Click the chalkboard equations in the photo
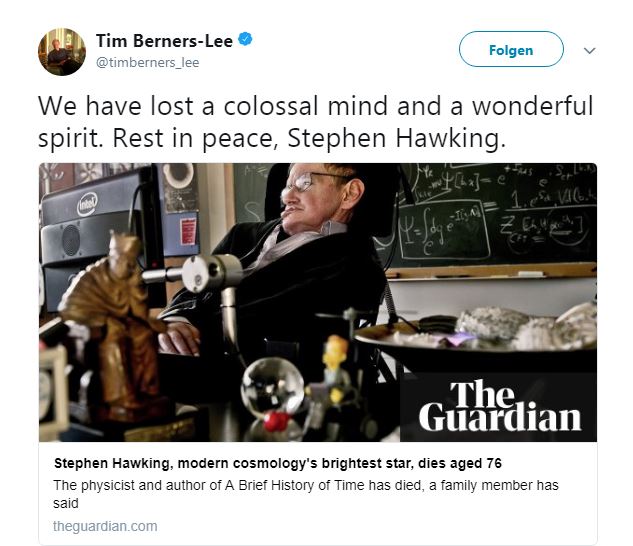Image resolution: width=633 pixels, height=546 pixels. pos(495,214)
